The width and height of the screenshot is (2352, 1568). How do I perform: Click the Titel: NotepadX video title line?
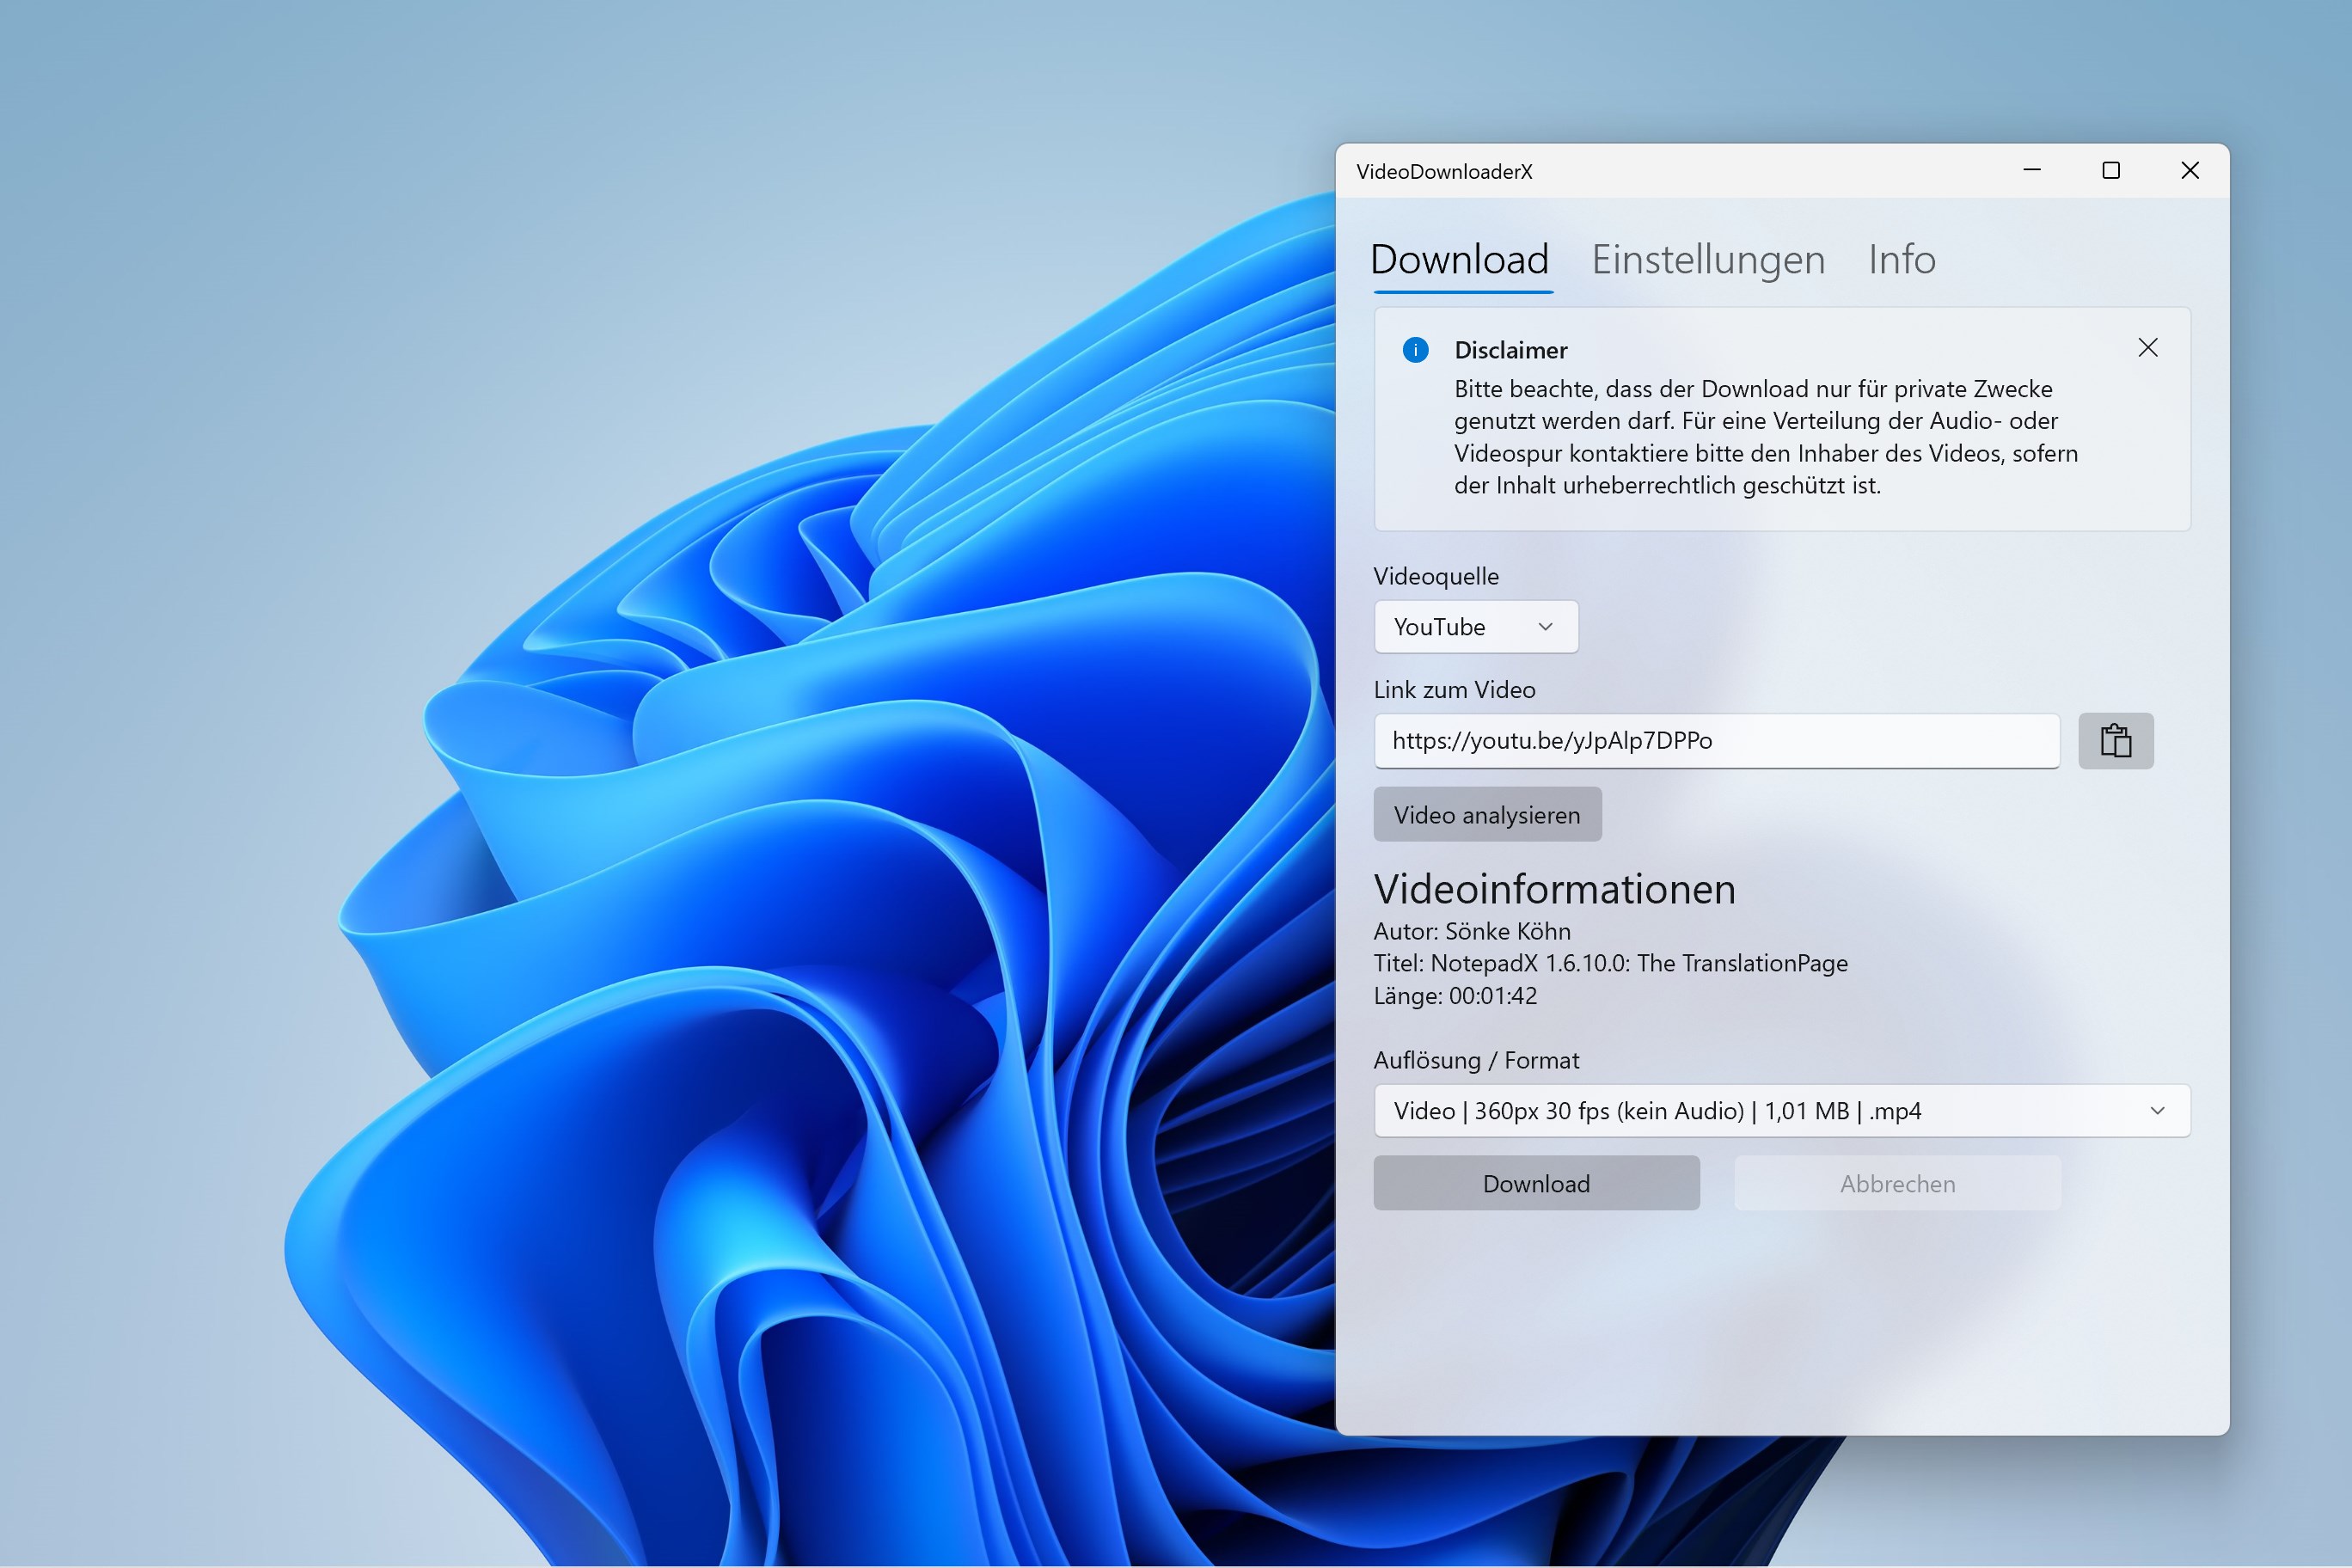[x=1610, y=963]
